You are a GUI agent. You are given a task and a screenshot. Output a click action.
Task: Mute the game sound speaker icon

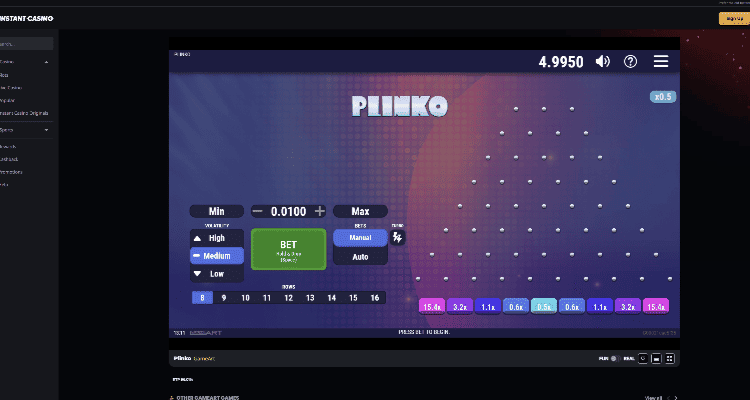(x=603, y=61)
